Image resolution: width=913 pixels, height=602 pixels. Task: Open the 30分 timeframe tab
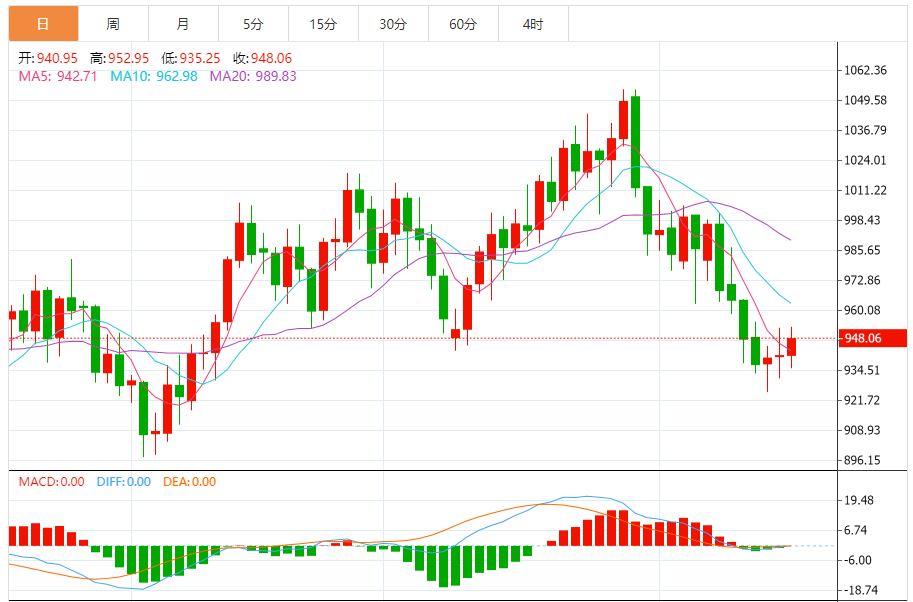click(x=393, y=24)
